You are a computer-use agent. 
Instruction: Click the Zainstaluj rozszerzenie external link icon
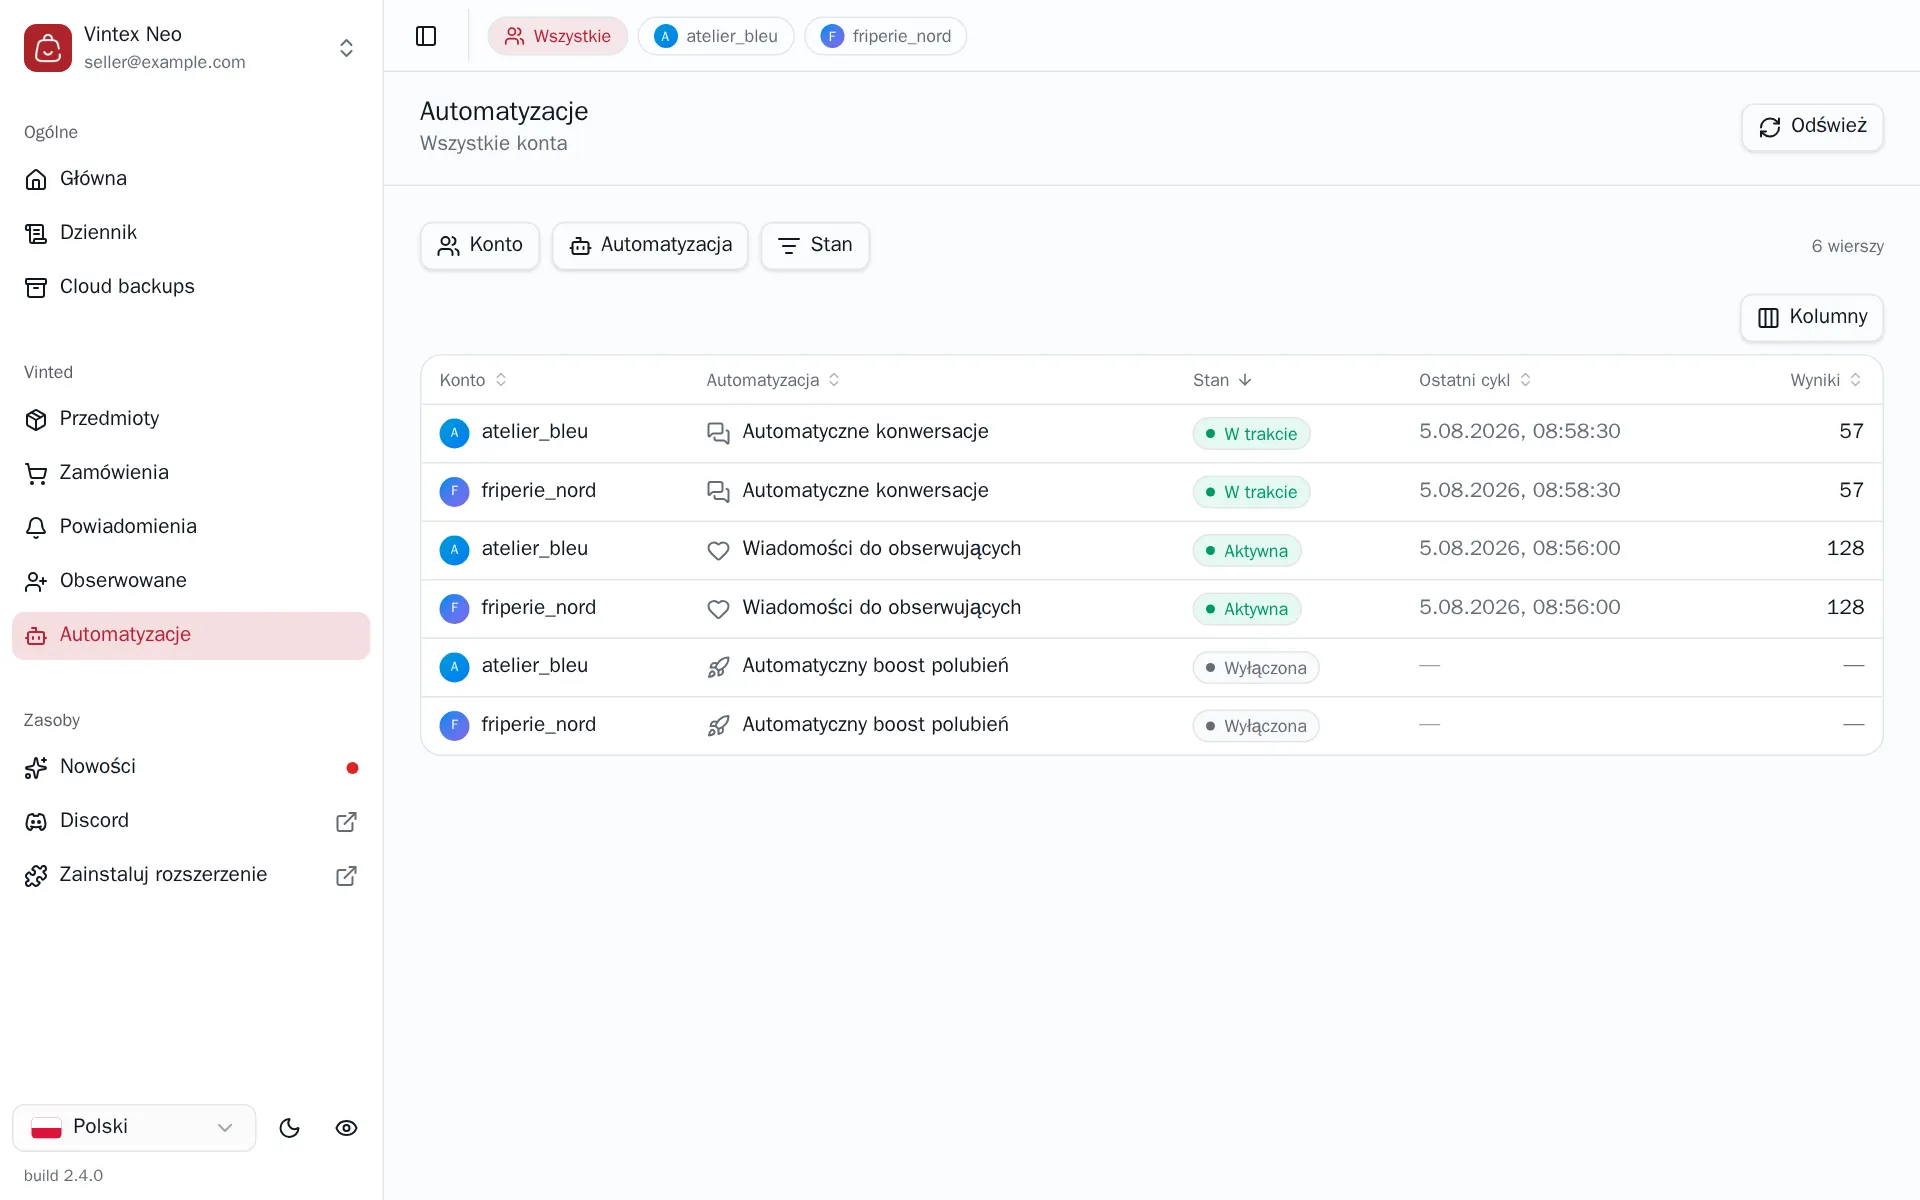pyautogui.click(x=346, y=876)
